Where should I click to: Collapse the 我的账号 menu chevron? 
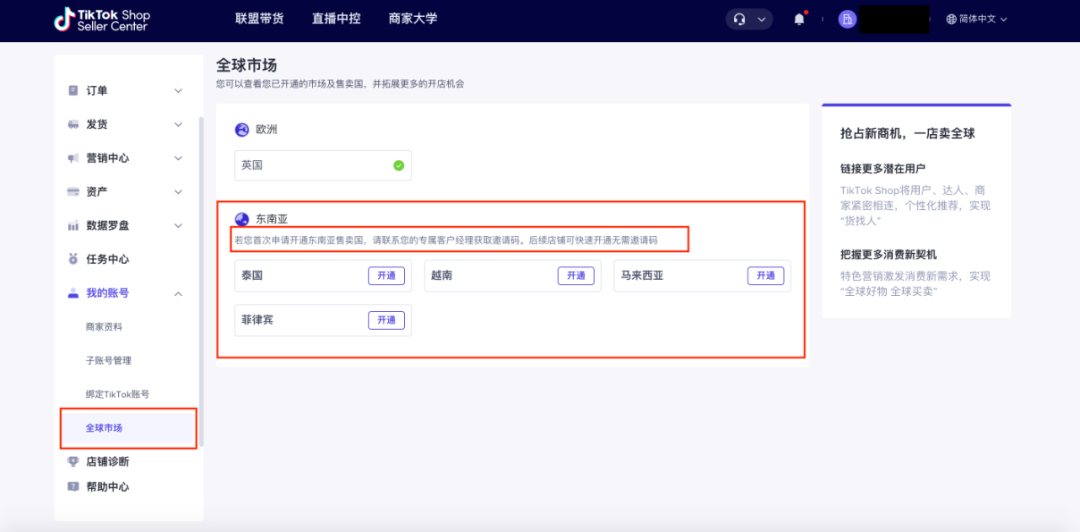178,293
